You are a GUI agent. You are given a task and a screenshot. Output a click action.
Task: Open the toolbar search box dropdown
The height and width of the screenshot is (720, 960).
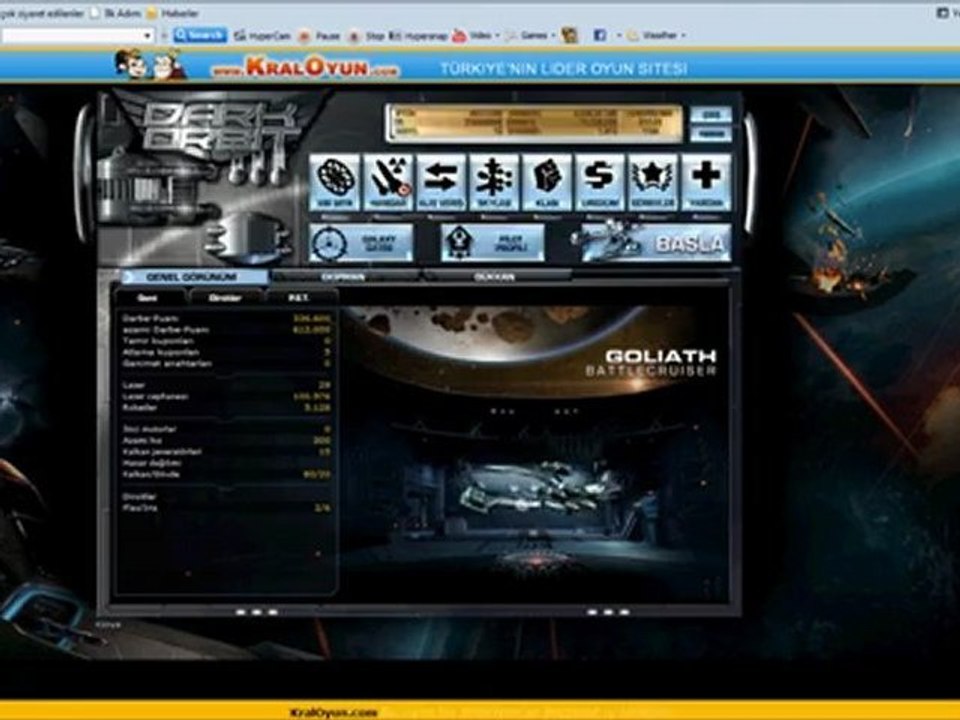147,36
